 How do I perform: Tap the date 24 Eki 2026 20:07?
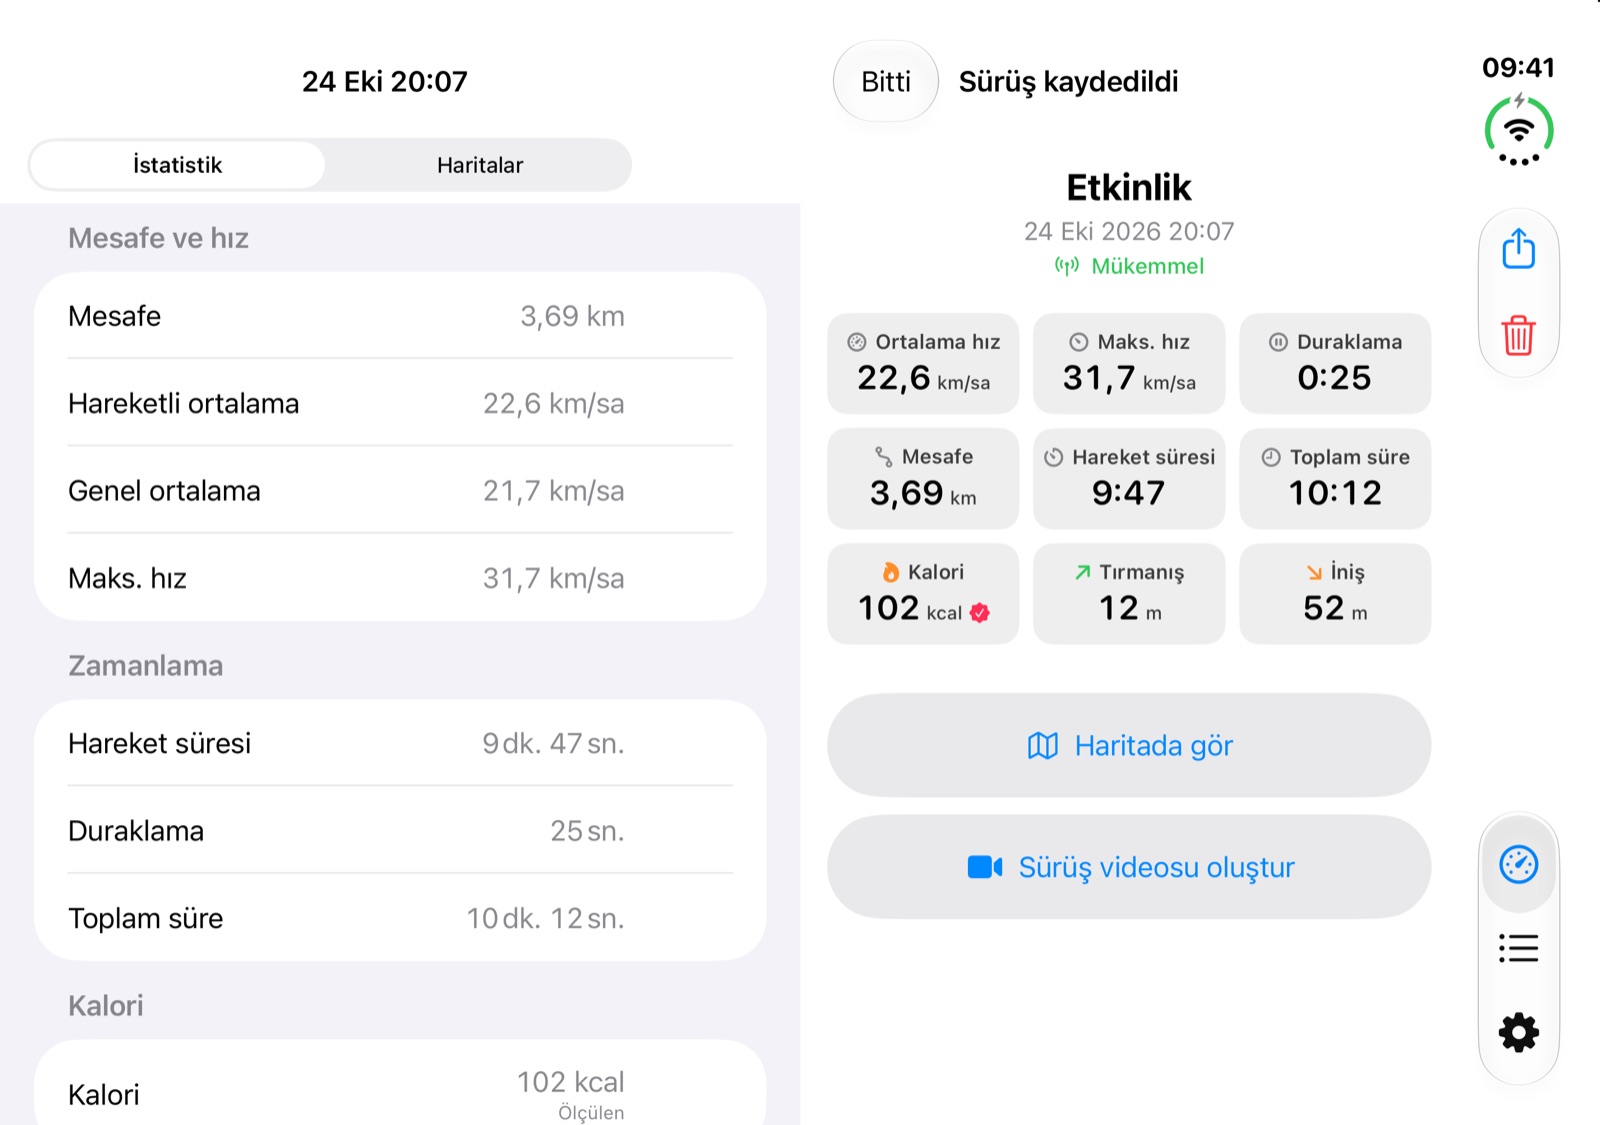point(1129,231)
